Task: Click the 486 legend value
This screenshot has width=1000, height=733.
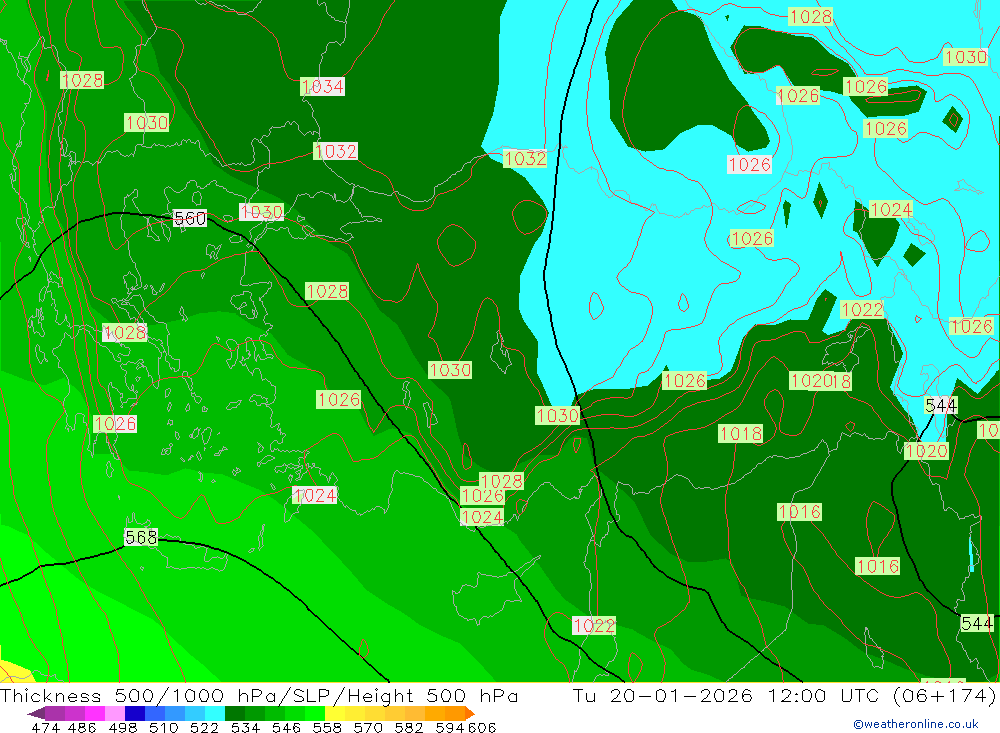Action: pos(81,727)
